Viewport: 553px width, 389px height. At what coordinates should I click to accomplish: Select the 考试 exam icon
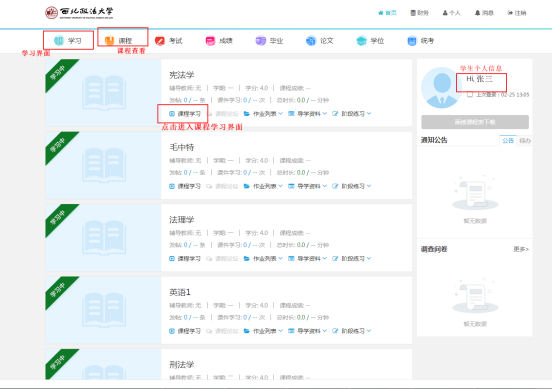(x=160, y=41)
